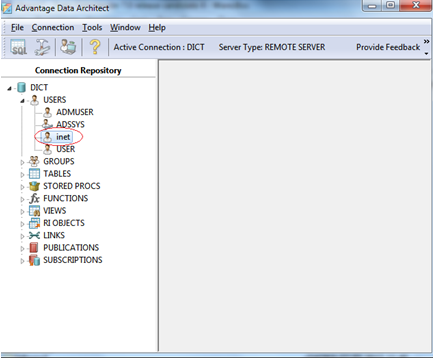Click the USERS folder person icon
Screen dimensions: 433x361
34,100
